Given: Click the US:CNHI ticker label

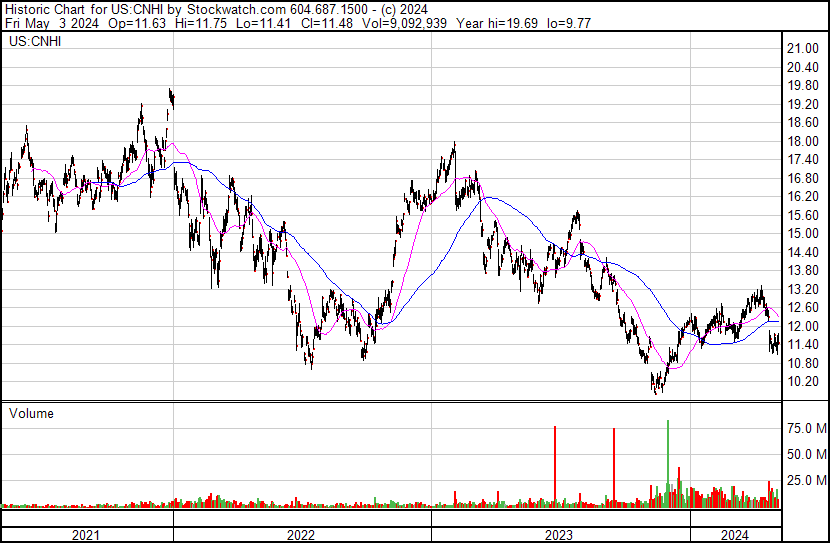Looking at the screenshot, I should (x=34, y=43).
